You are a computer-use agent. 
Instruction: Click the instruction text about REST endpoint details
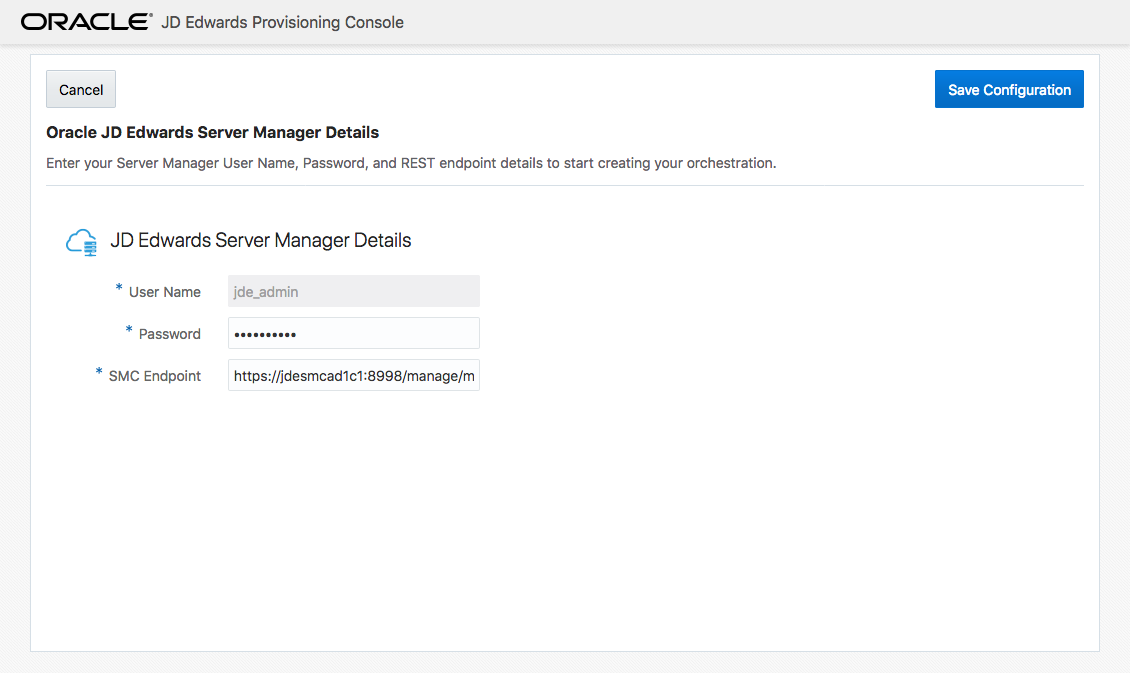click(x=411, y=163)
